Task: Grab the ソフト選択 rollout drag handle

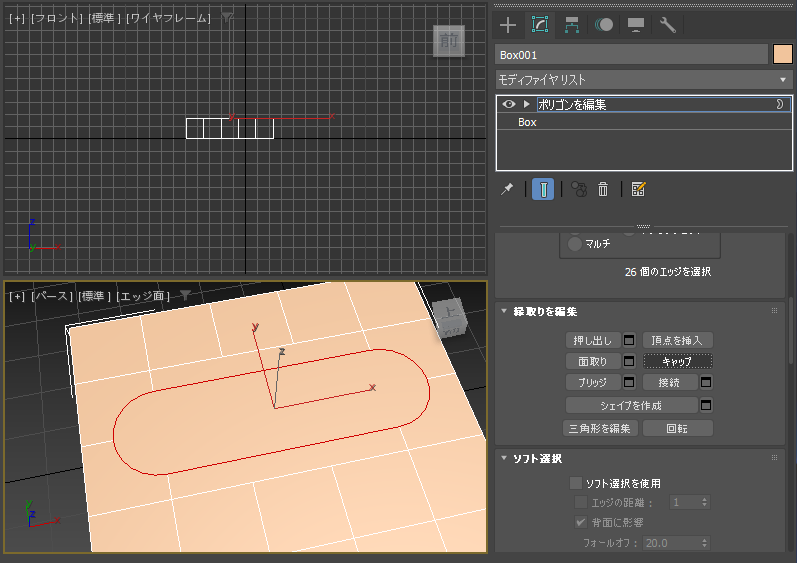Action: click(x=775, y=458)
